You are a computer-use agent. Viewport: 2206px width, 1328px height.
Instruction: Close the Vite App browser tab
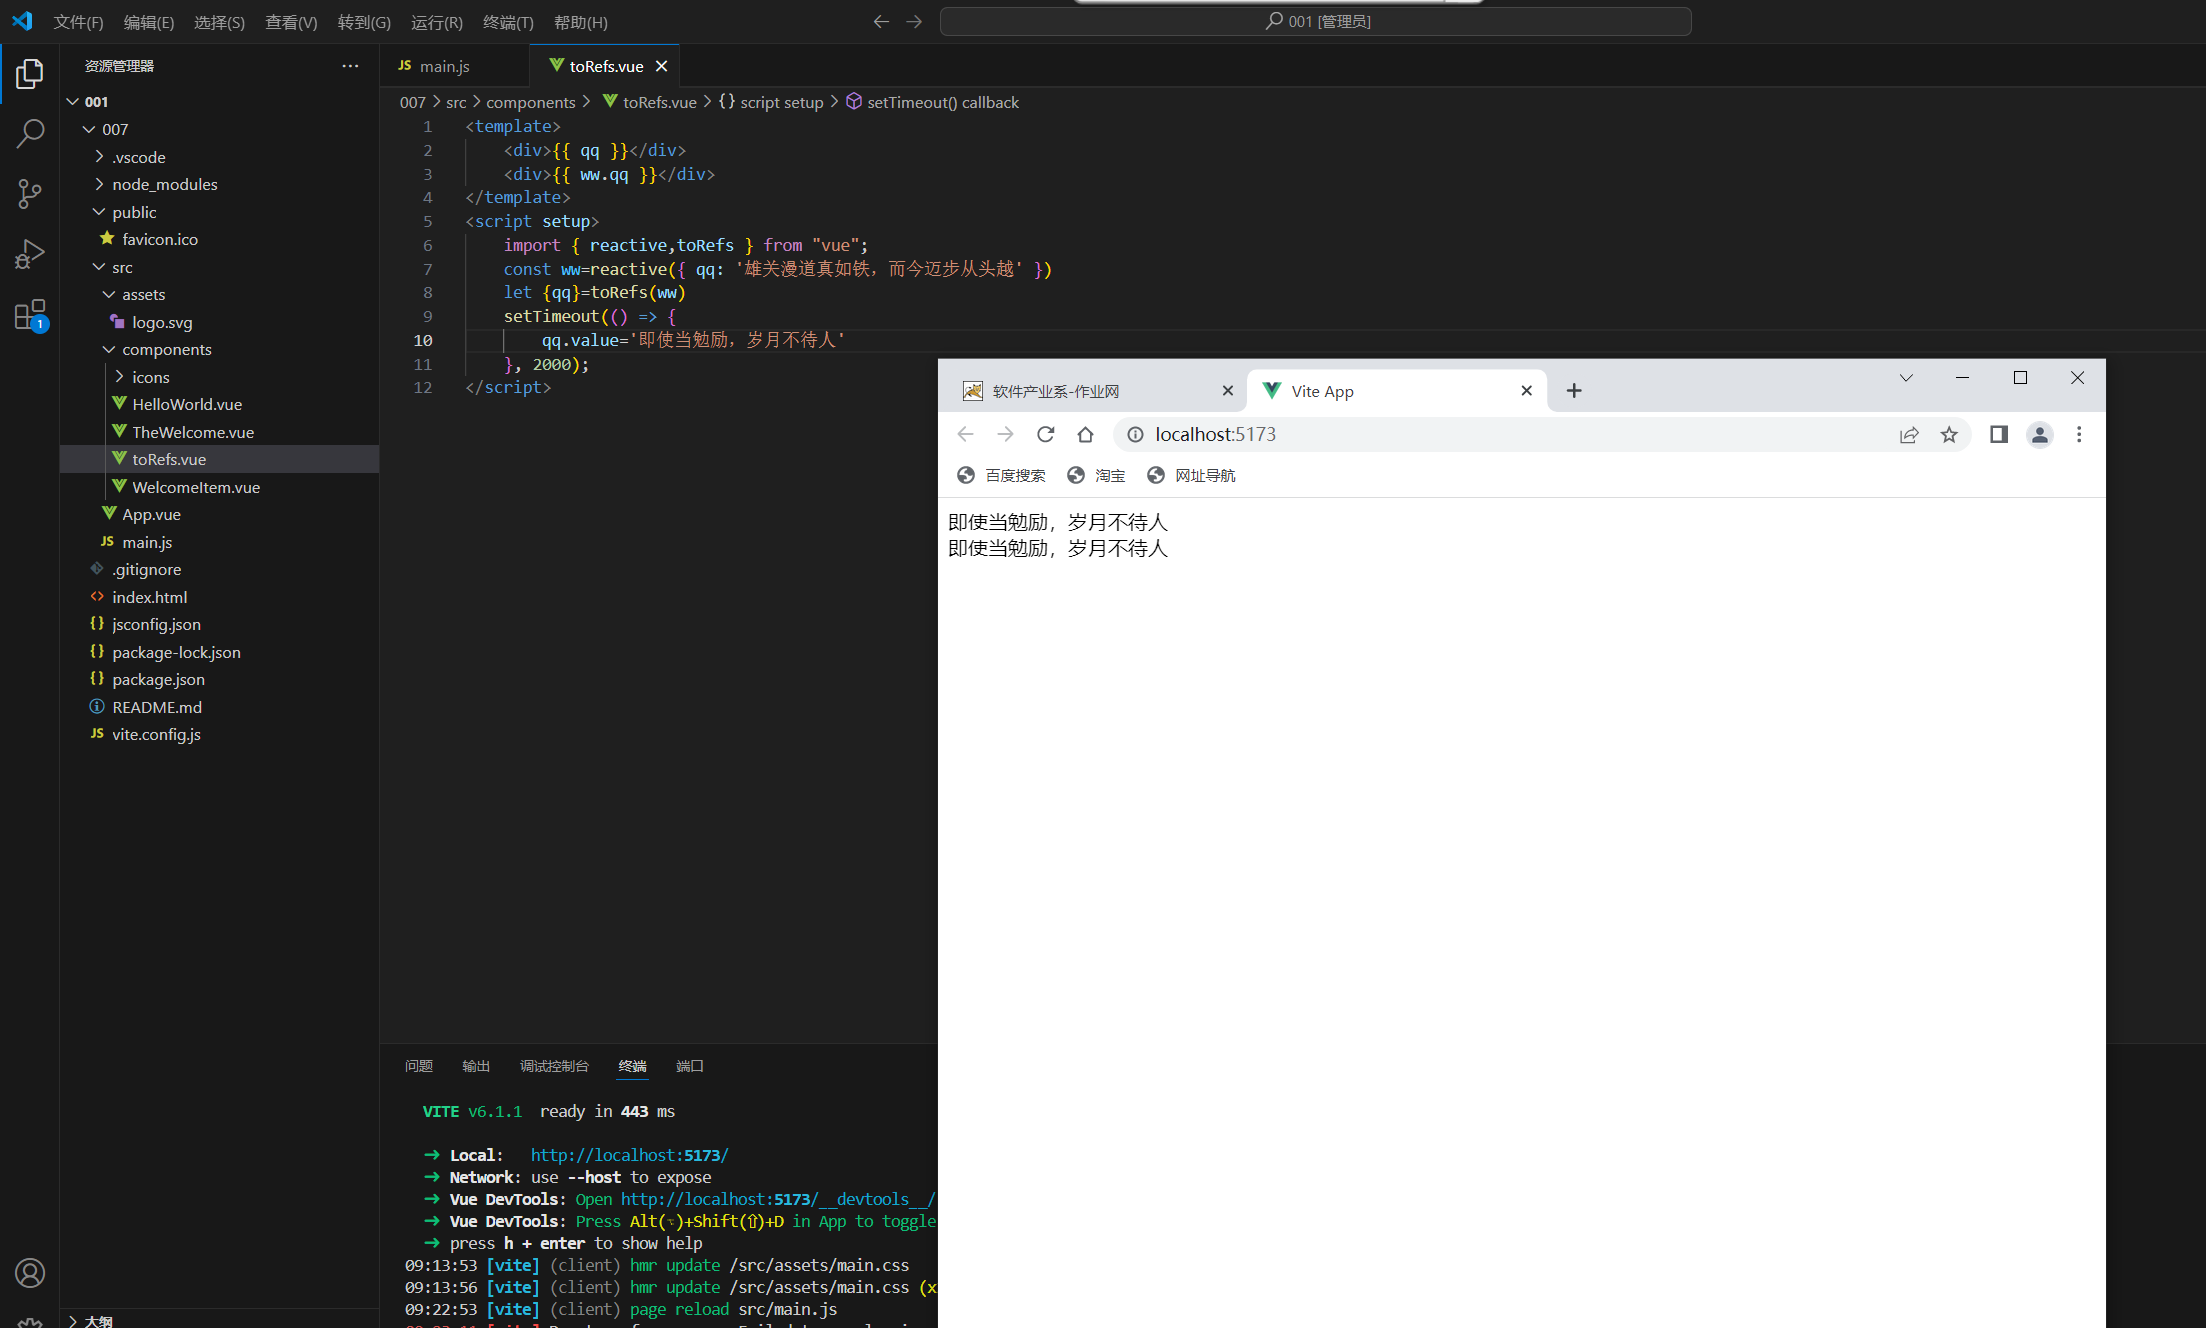point(1527,391)
